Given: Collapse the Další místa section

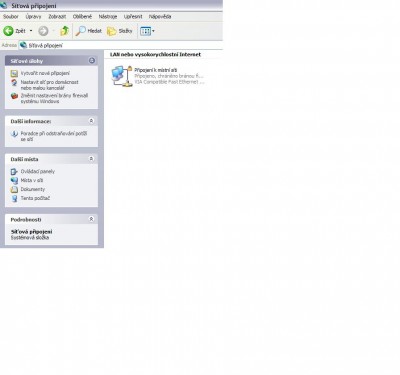Looking at the screenshot, I should (91, 159).
